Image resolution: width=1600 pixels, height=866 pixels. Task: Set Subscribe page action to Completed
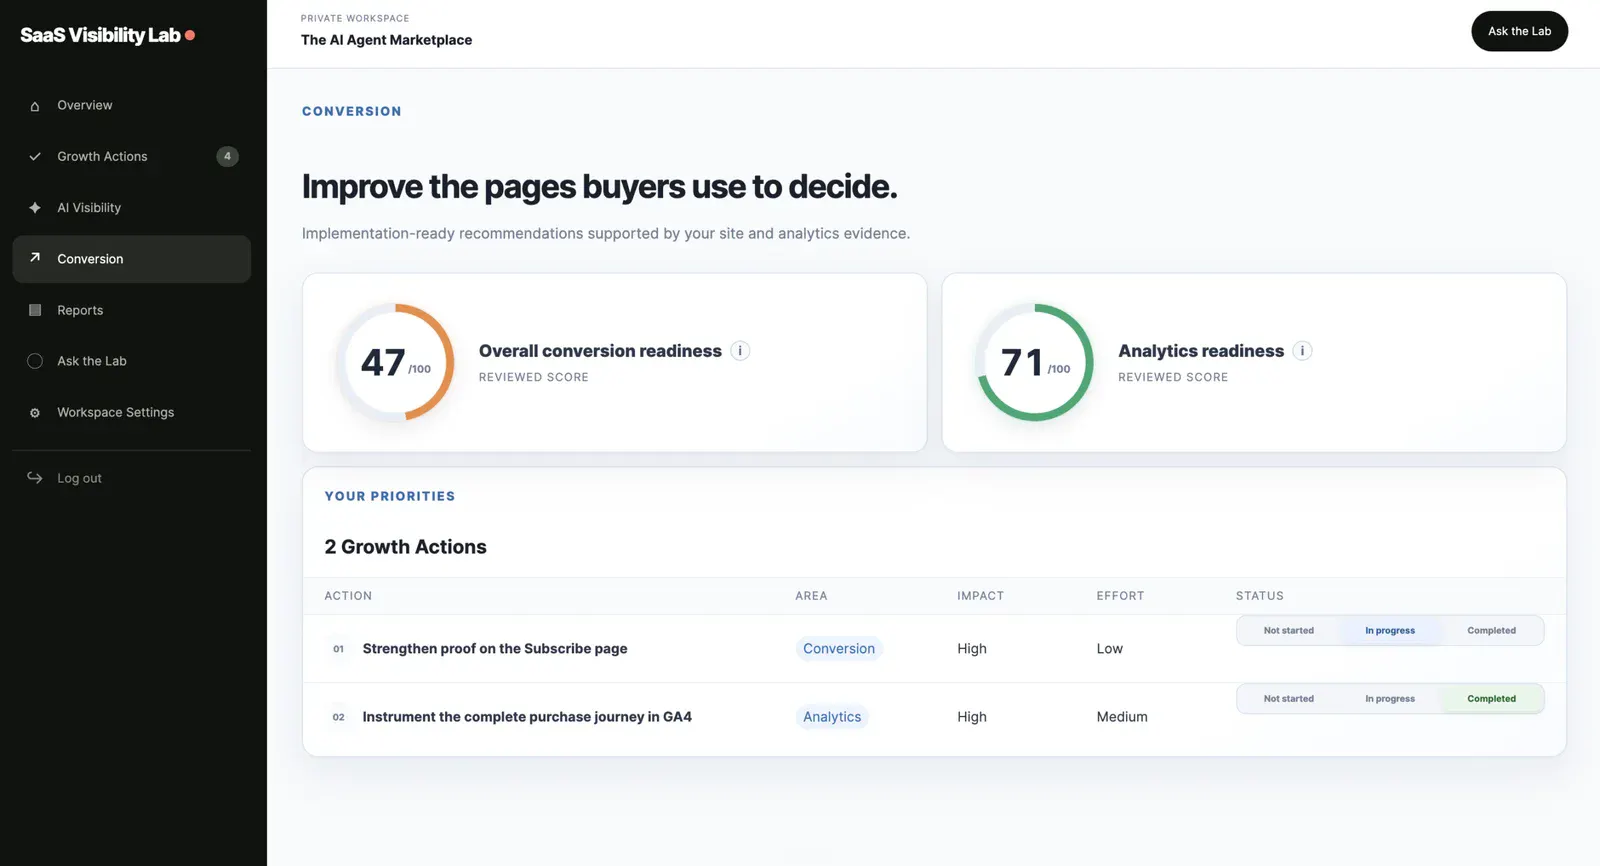point(1491,631)
